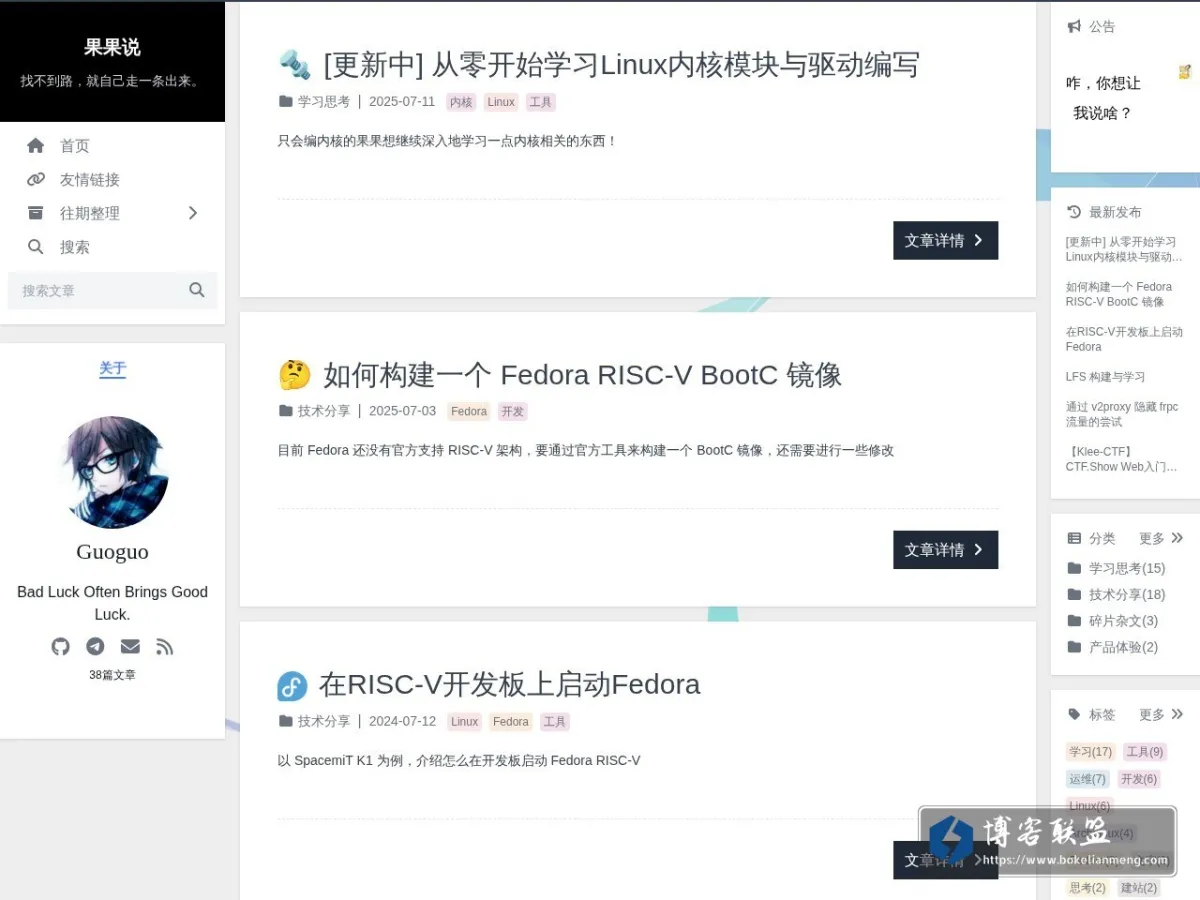The width and height of the screenshot is (1200, 900).
Task: Select tag 开发(6) in tag cloud
Action: coord(1139,779)
